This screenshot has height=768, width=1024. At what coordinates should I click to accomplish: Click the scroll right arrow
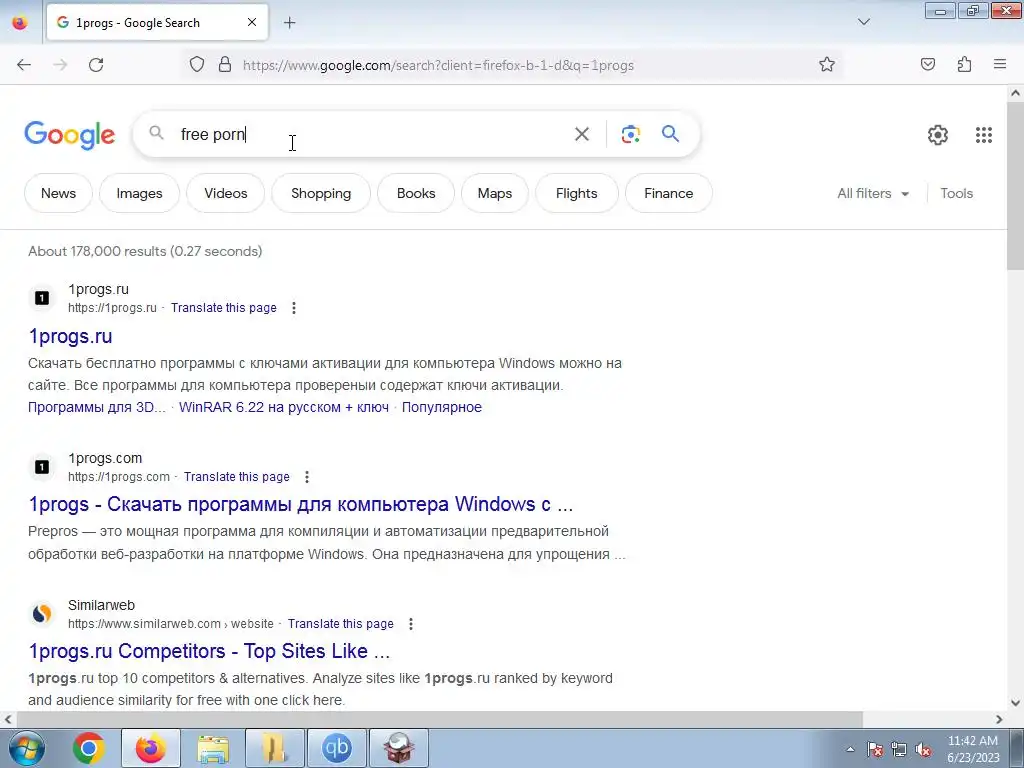999,719
